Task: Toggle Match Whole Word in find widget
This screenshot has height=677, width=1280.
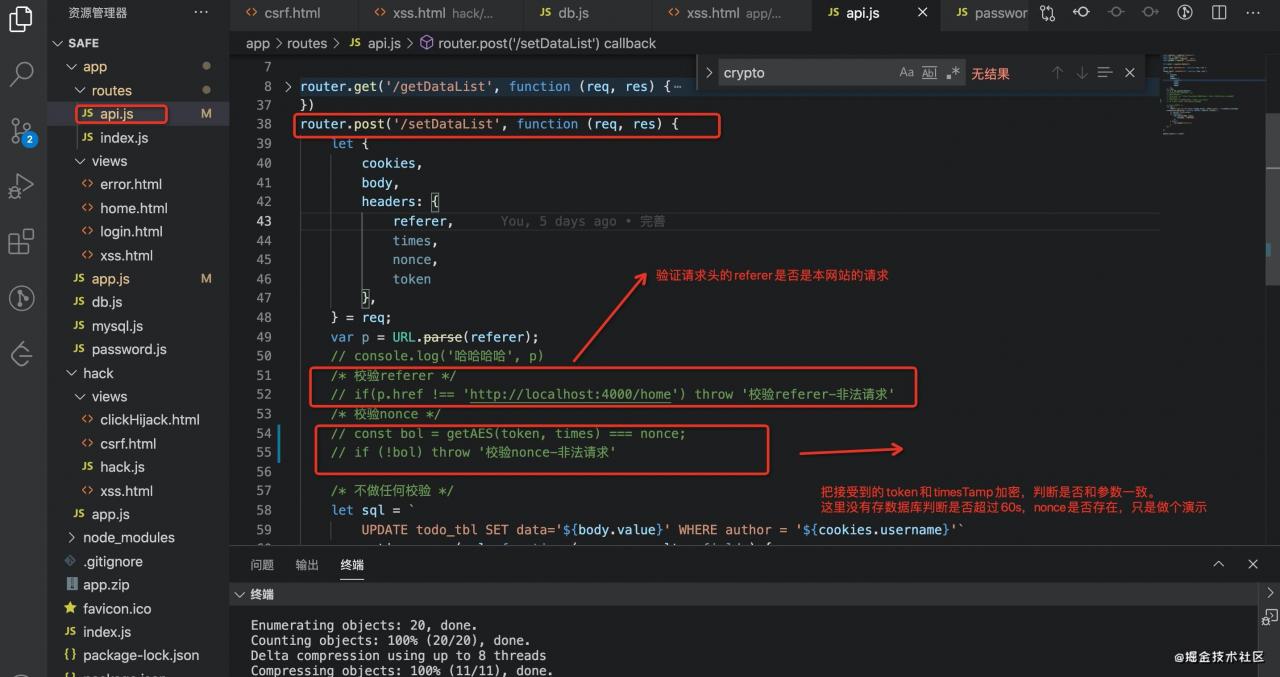Action: pyautogui.click(x=929, y=73)
